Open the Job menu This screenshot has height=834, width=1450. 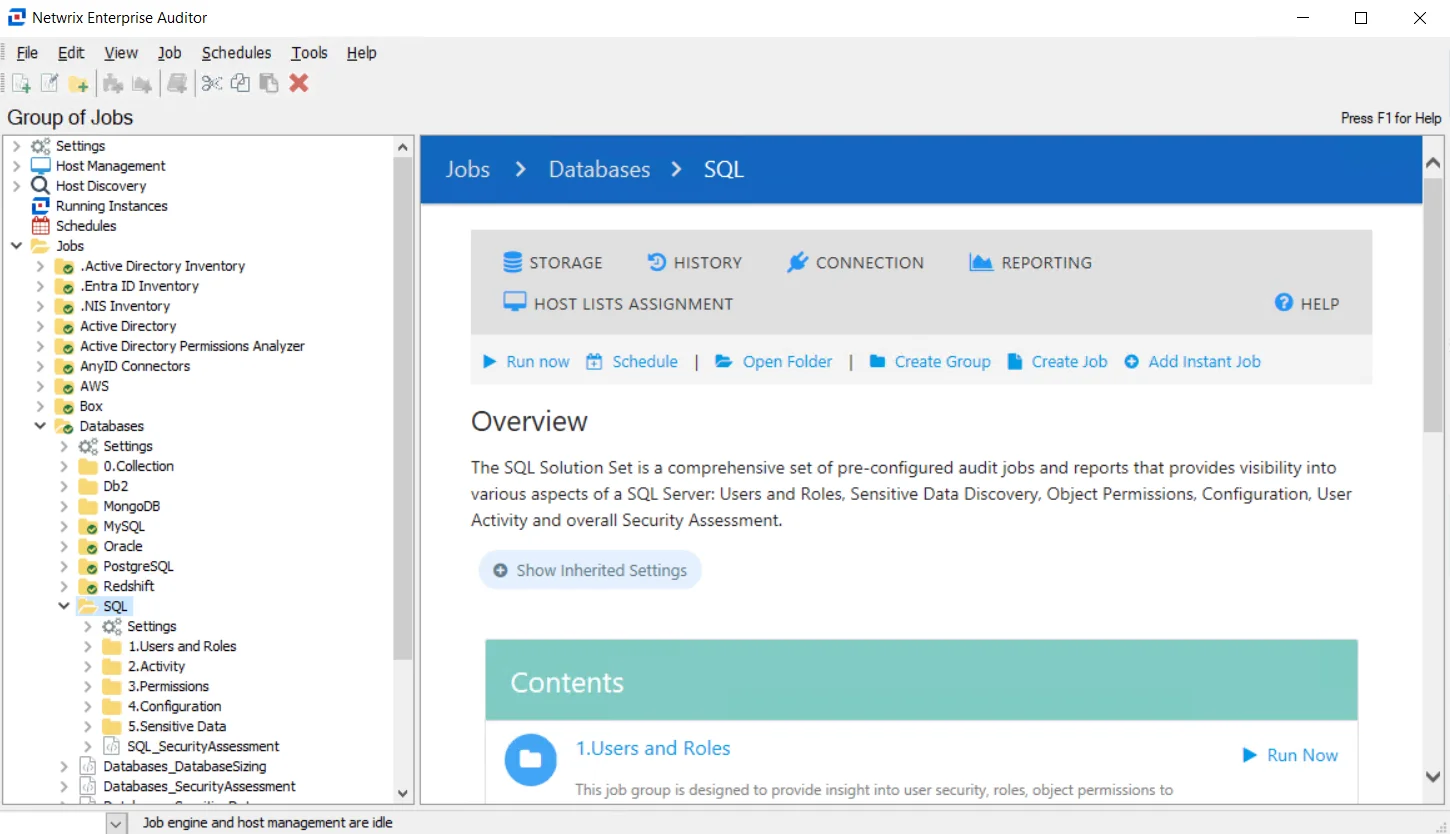point(170,53)
